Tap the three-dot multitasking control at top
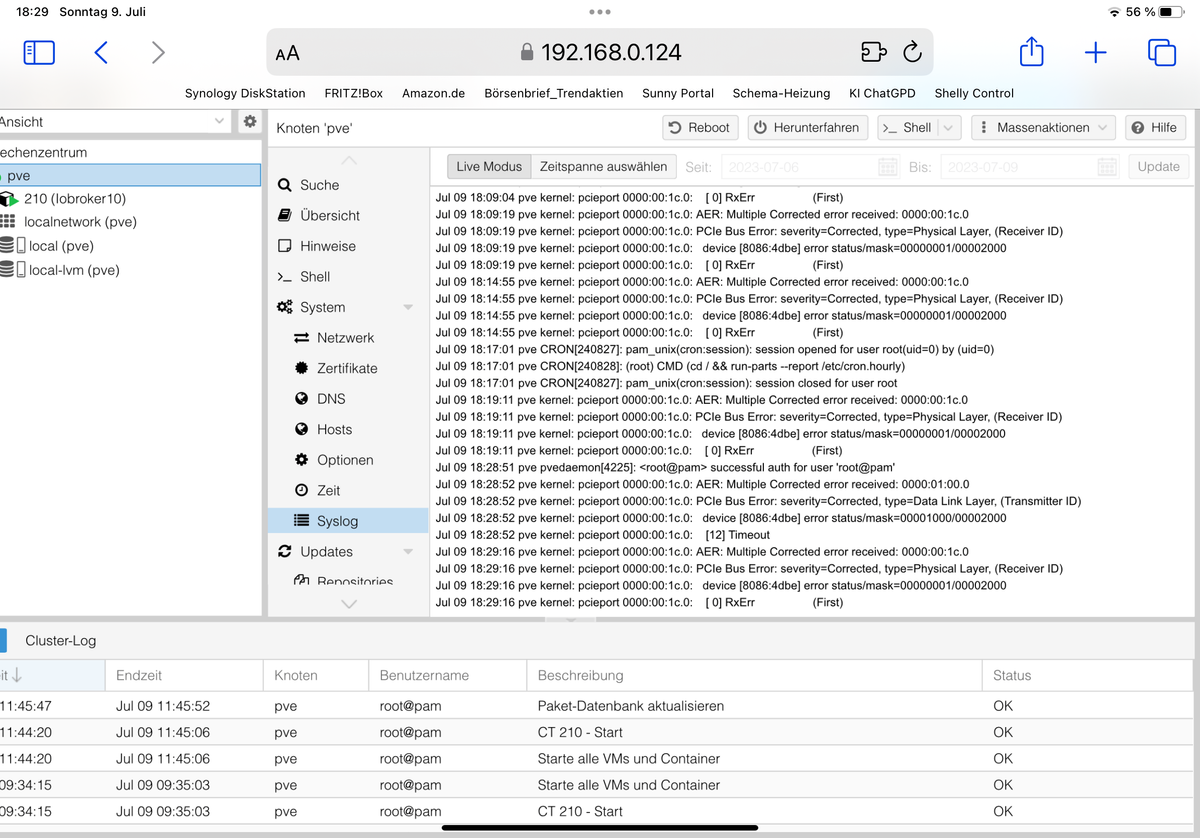 [600, 12]
